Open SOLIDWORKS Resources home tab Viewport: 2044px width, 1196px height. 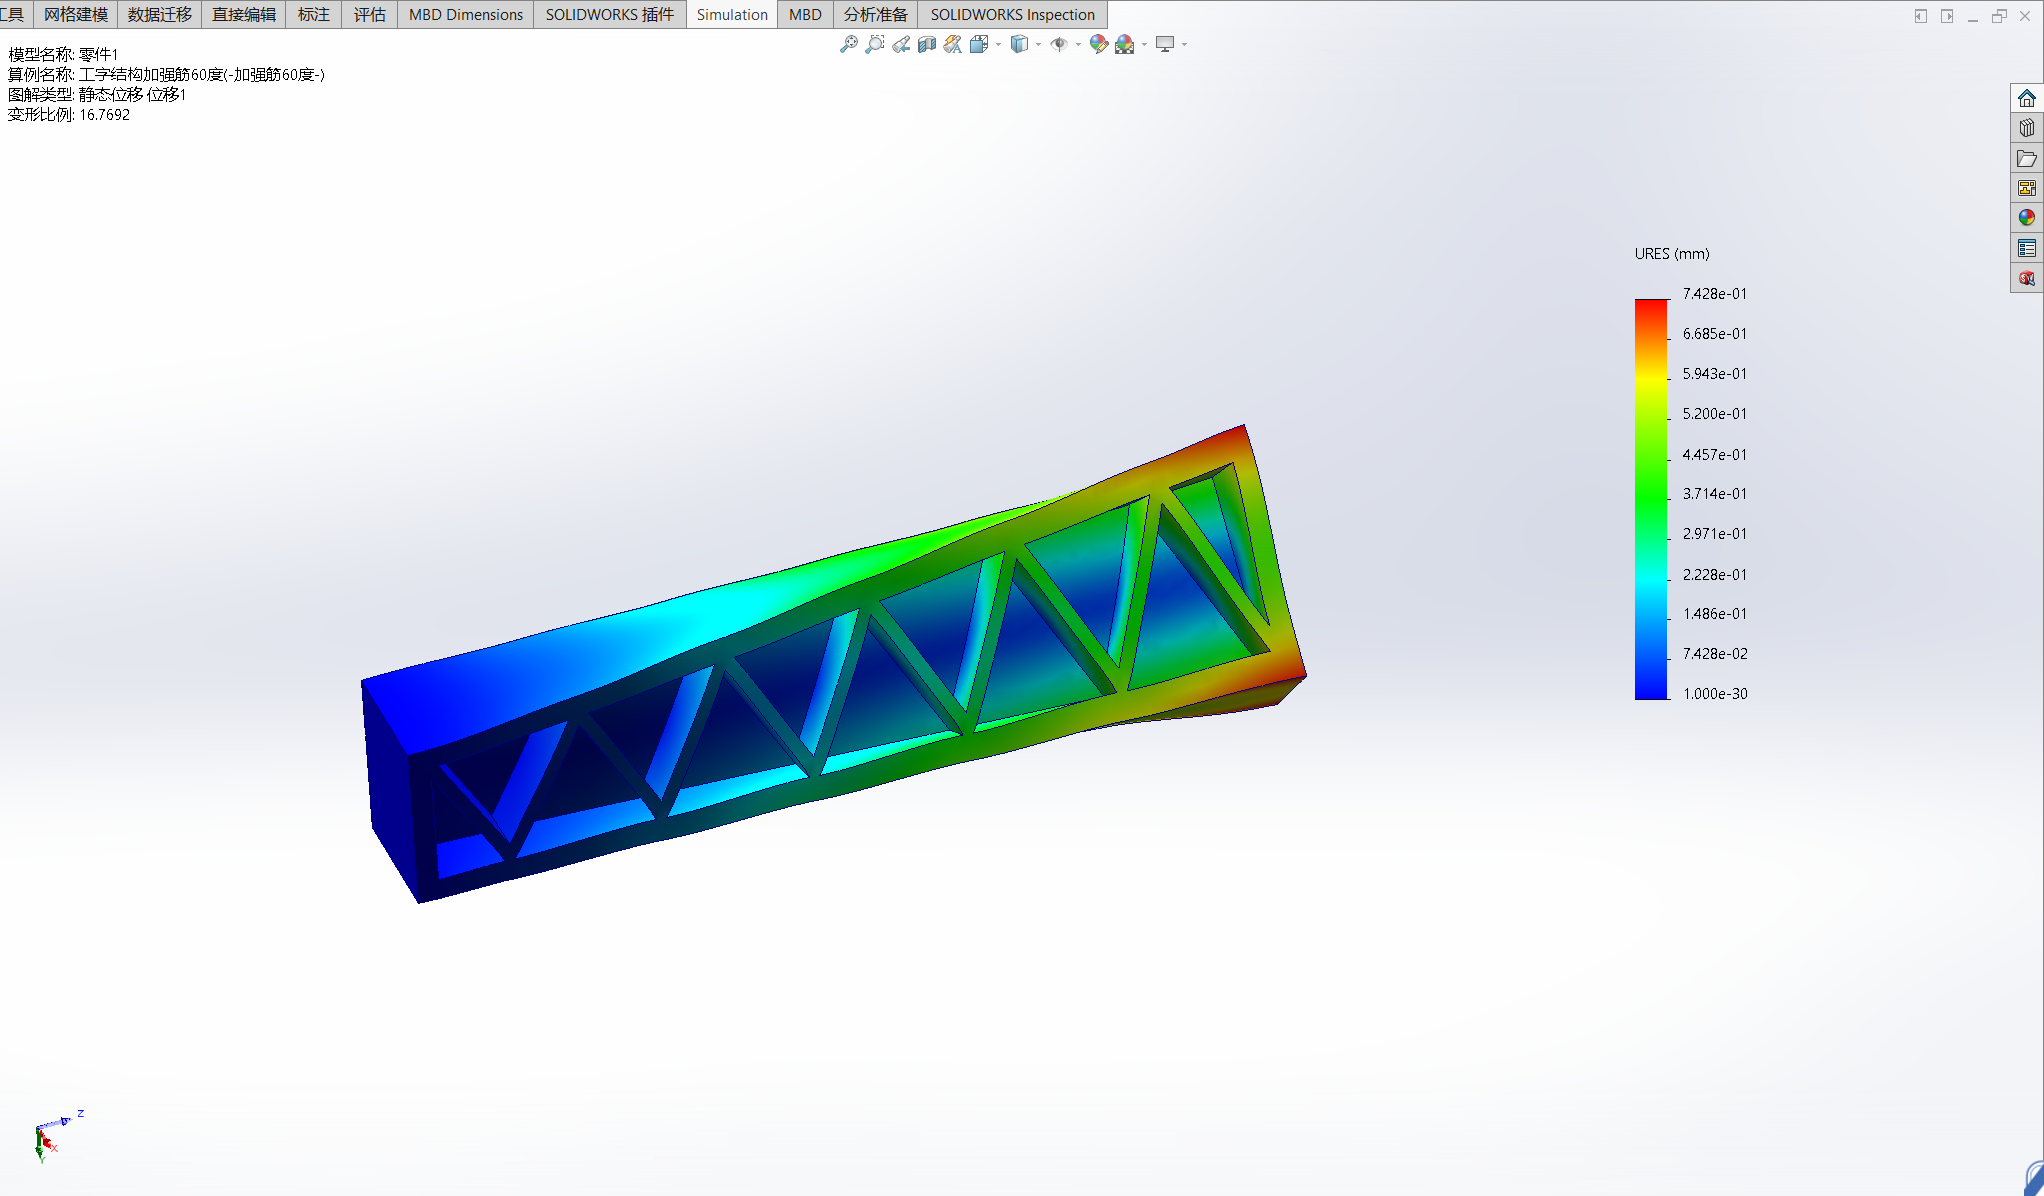[x=2027, y=98]
